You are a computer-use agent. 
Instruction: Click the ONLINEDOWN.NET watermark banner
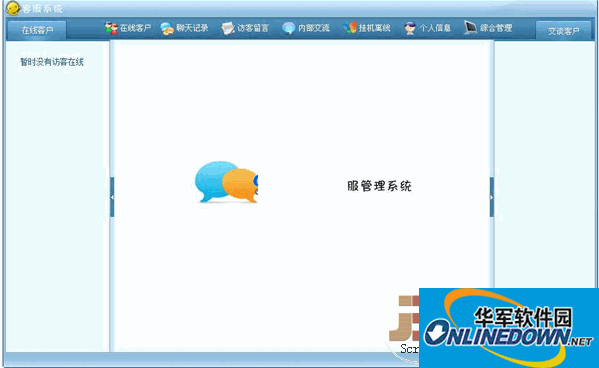pyautogui.click(x=509, y=328)
